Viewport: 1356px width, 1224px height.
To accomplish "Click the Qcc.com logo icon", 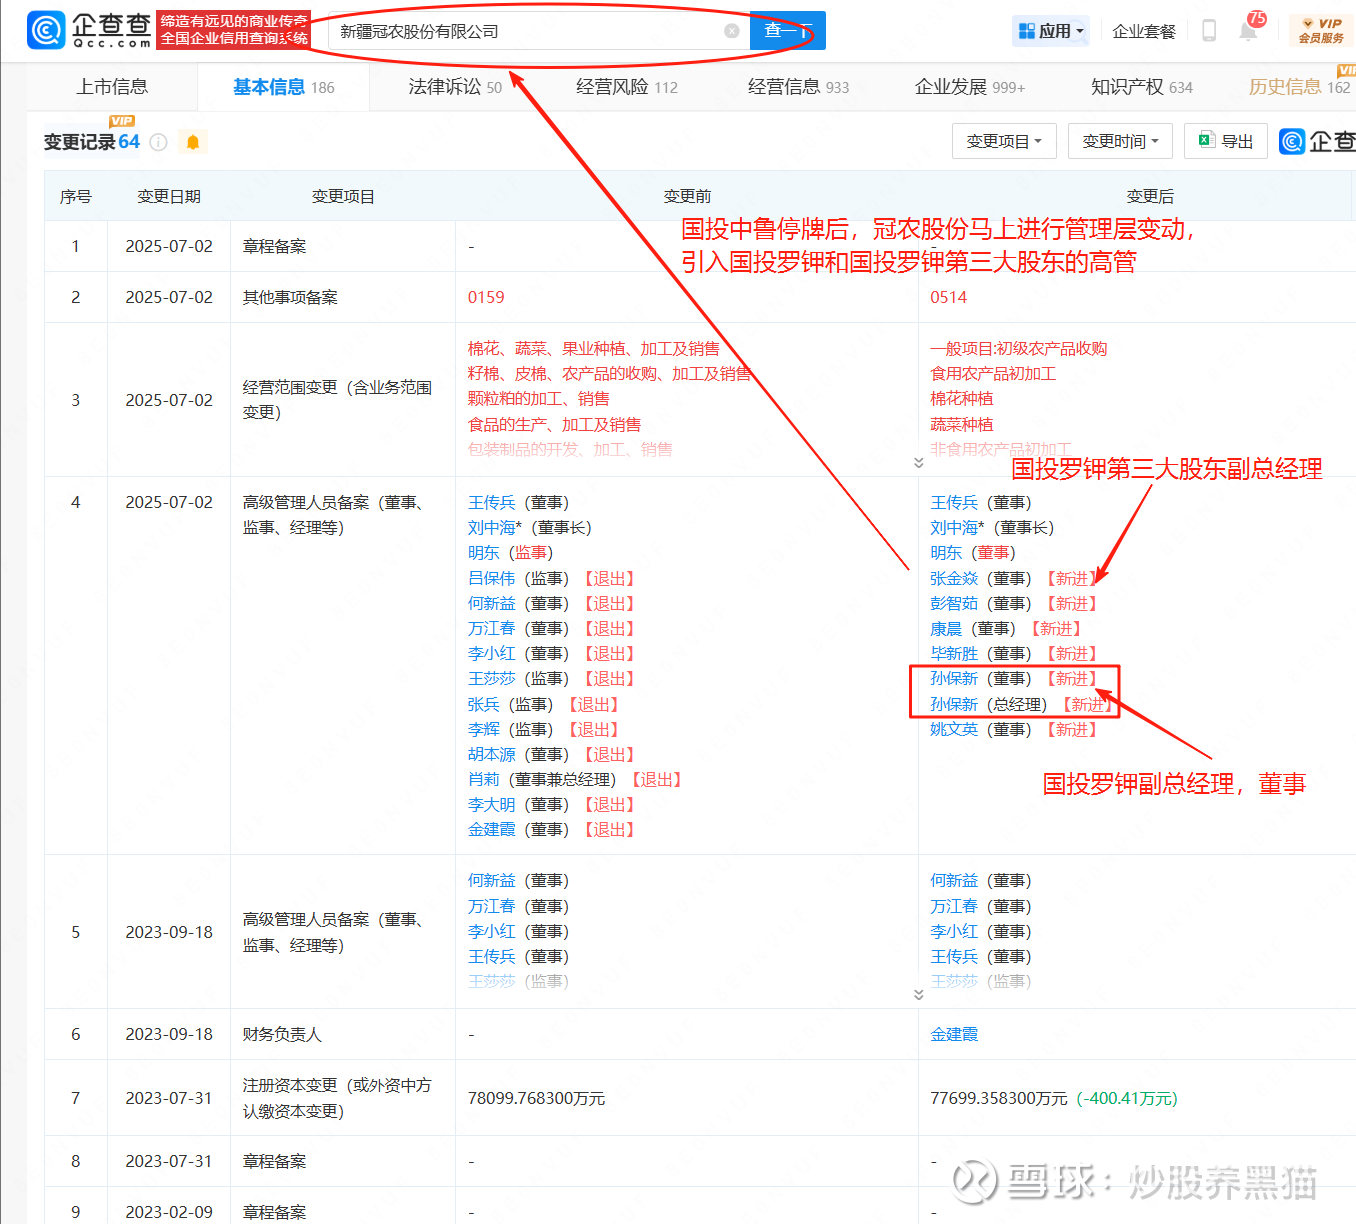I will (46, 30).
